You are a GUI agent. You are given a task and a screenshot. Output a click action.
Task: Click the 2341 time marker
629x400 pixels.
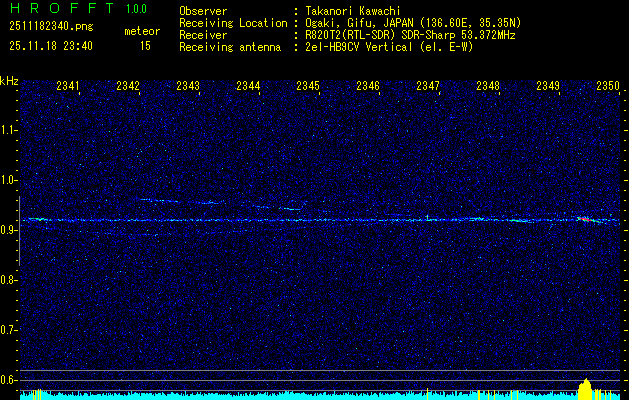[x=68, y=87]
